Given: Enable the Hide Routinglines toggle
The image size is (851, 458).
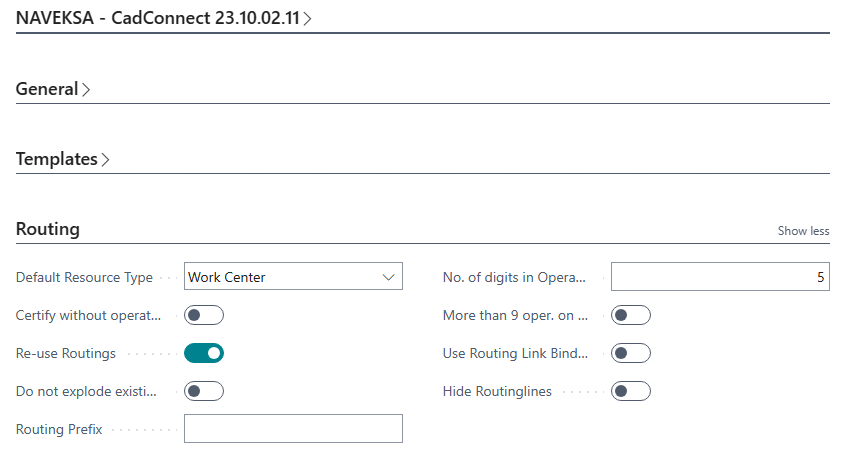Looking at the screenshot, I should tap(631, 391).
